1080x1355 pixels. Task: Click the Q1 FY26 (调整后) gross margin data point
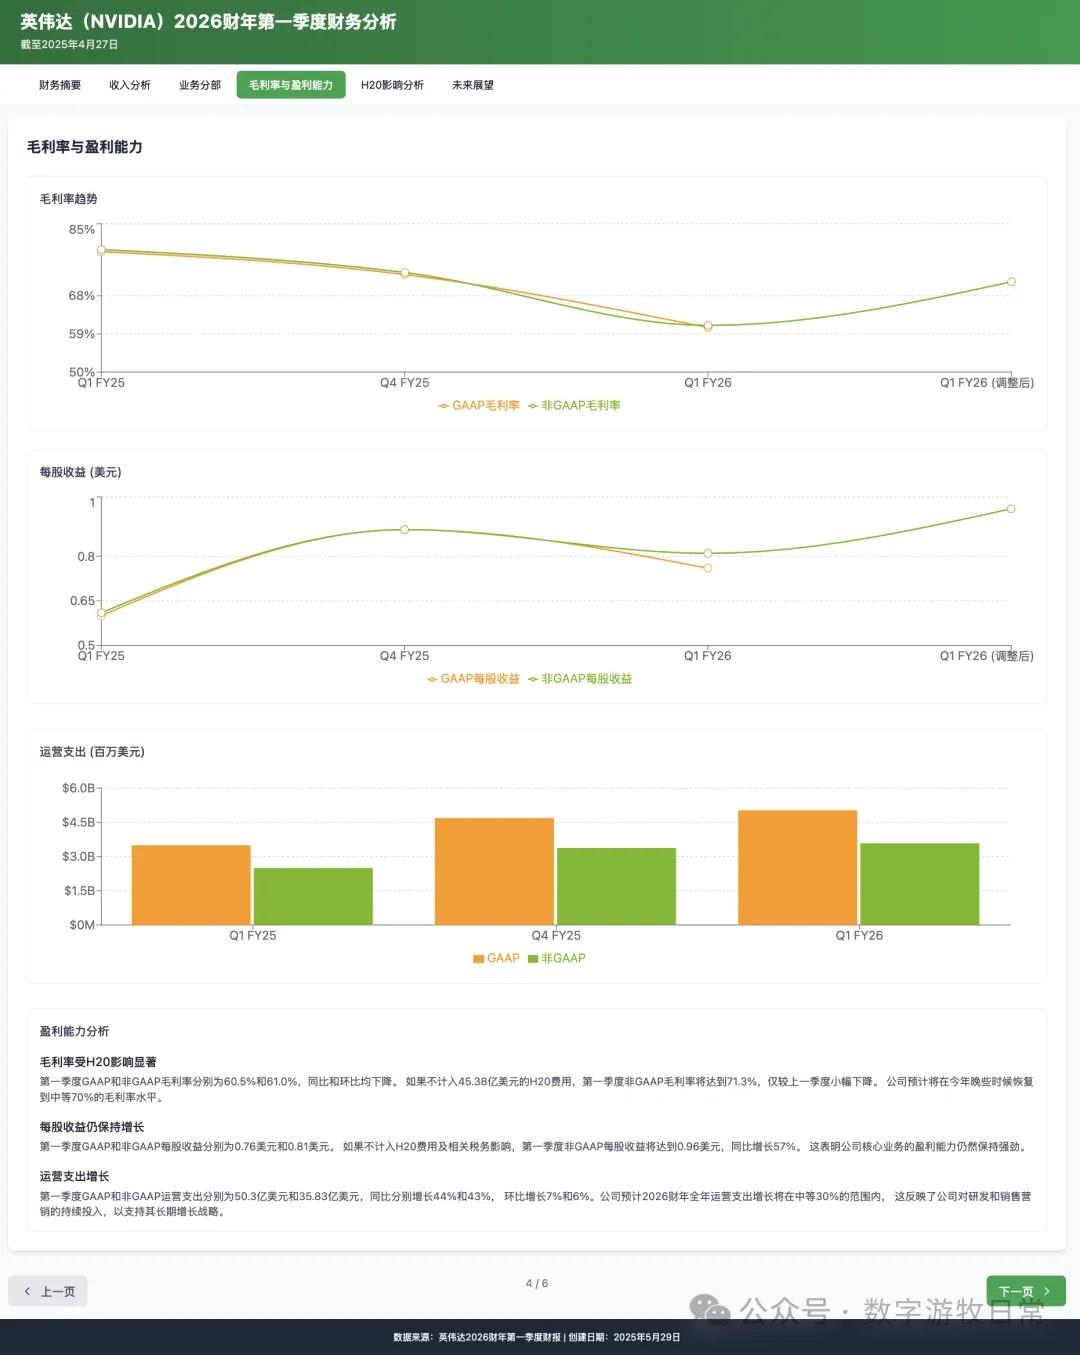(1011, 282)
